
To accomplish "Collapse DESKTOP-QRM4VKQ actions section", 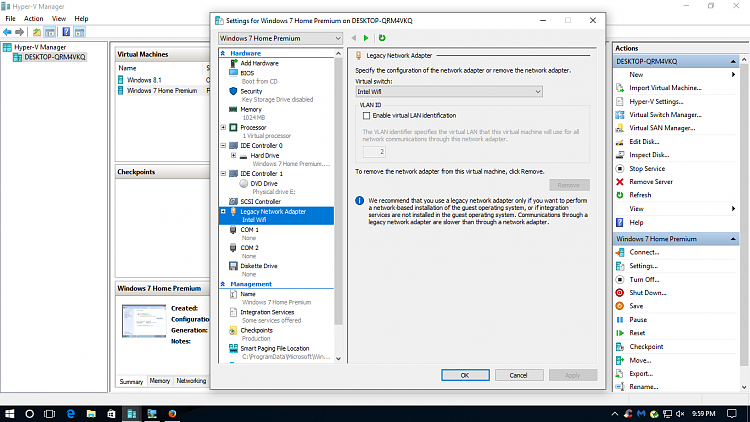I will [x=733, y=61].
